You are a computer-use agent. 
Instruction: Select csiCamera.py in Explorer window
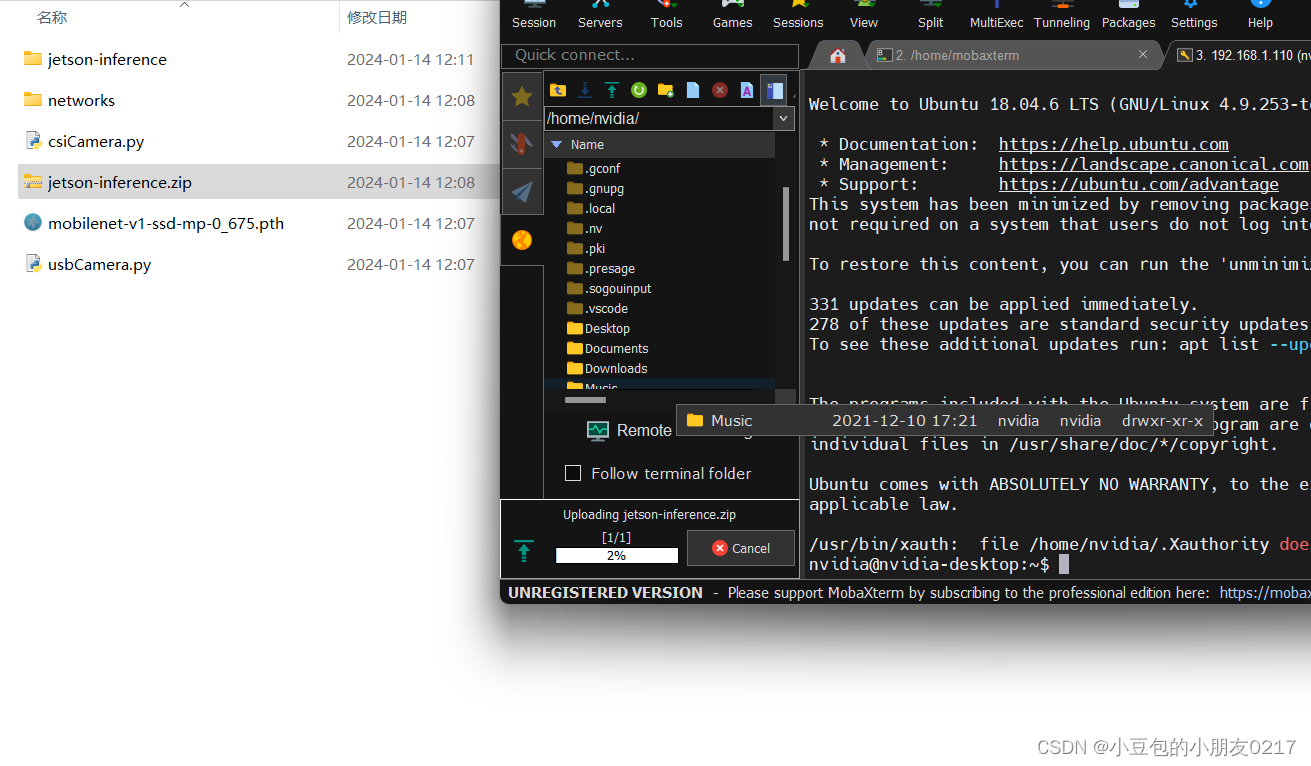258,141
